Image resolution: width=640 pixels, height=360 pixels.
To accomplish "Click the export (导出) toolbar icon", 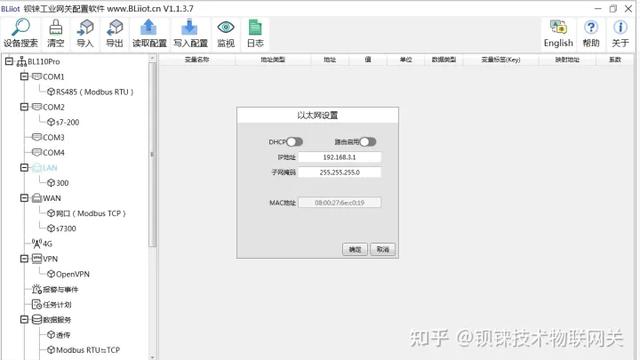I will point(115,33).
